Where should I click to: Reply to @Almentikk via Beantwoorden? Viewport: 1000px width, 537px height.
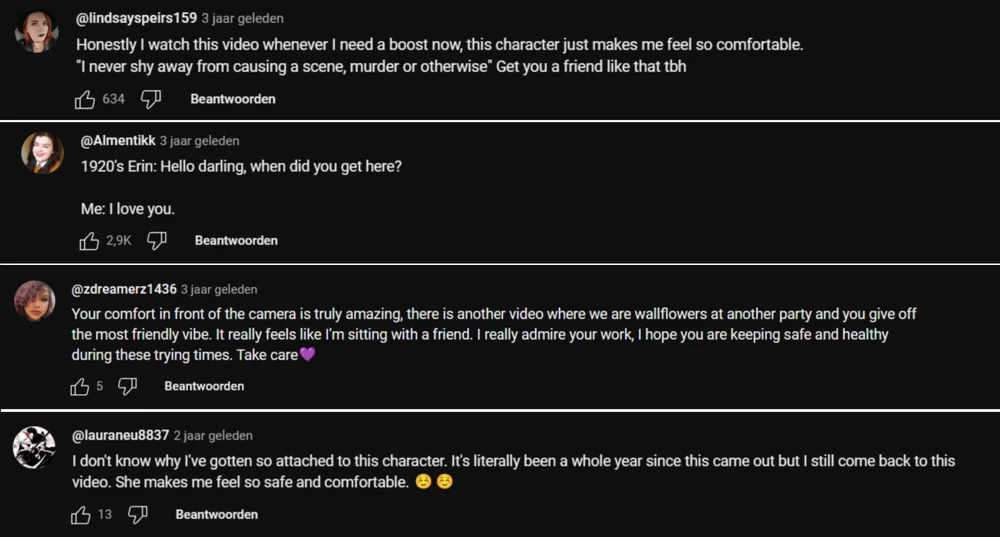(x=236, y=241)
